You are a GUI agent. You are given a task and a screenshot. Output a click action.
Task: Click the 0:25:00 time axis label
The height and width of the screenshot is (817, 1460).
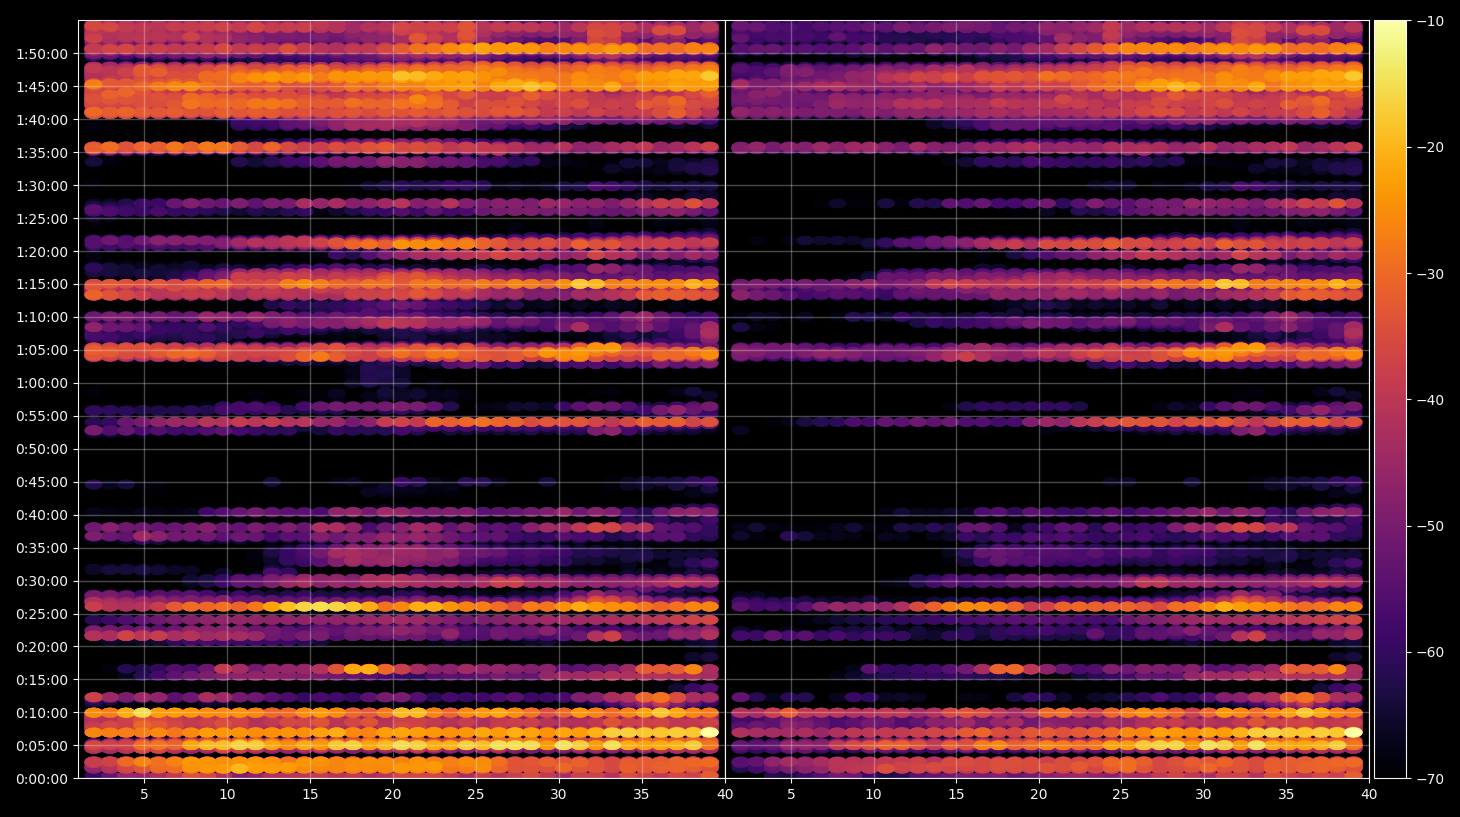(x=42, y=614)
